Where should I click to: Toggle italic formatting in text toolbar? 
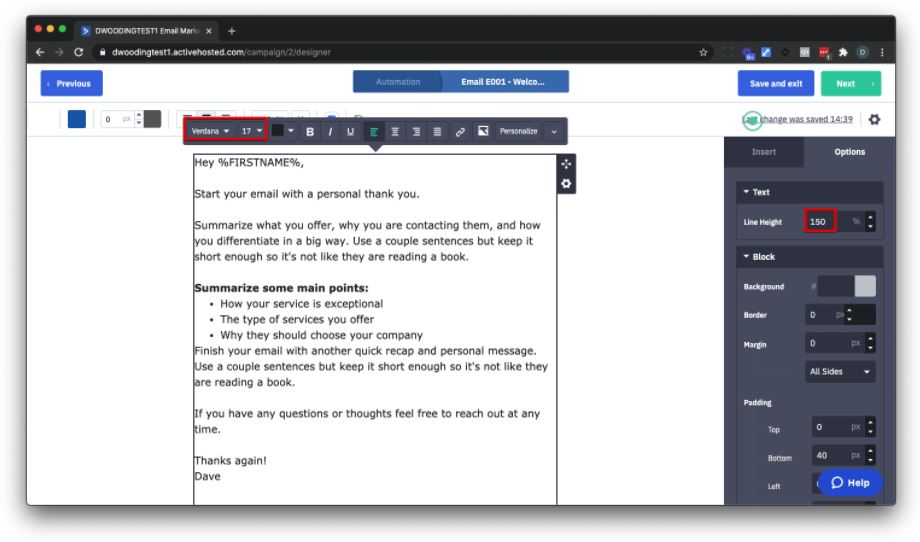330,131
